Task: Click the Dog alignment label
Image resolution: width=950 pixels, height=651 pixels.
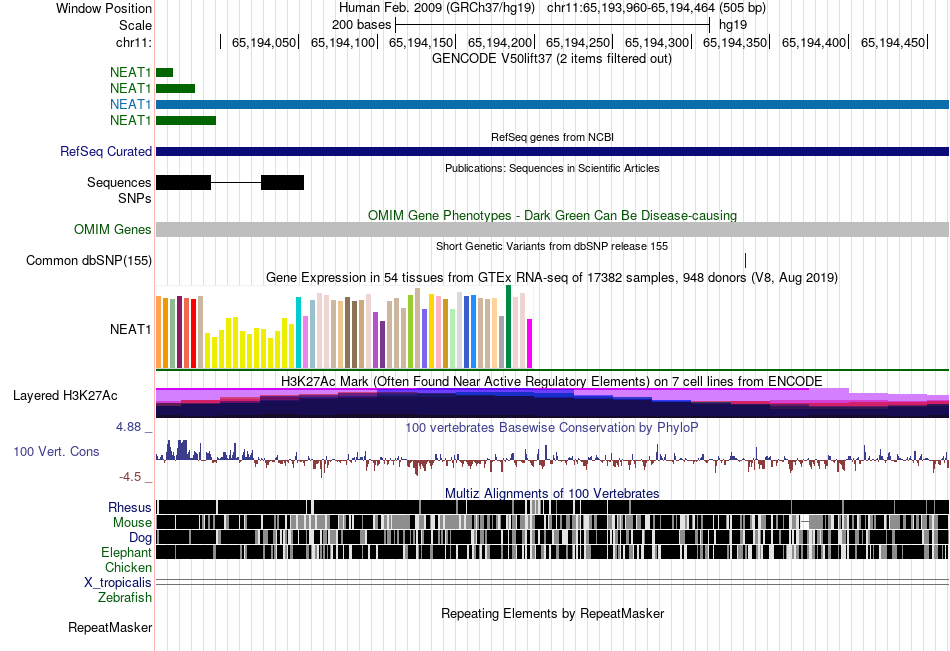Action: coord(141,538)
